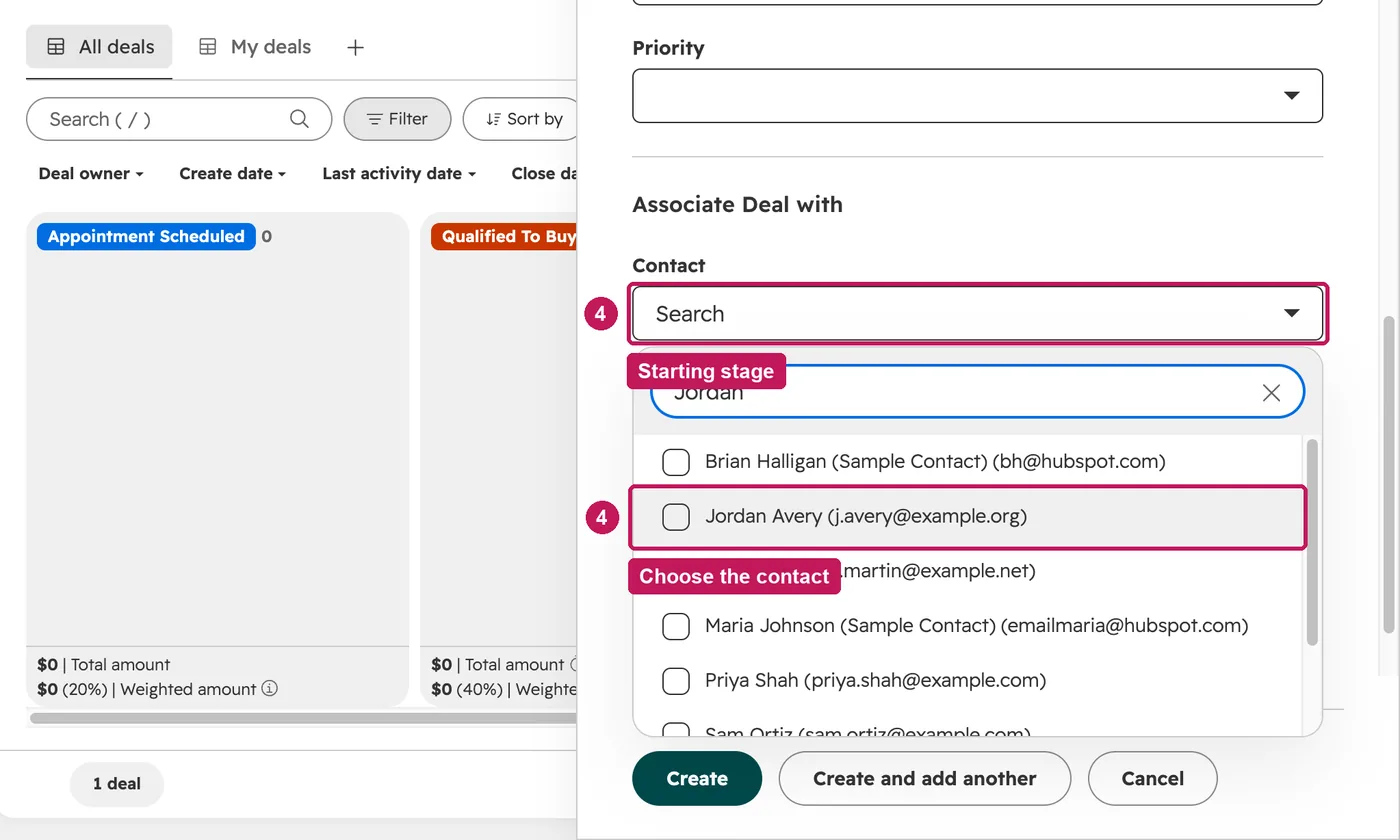Expand the Contact Search dropdown

(977, 314)
